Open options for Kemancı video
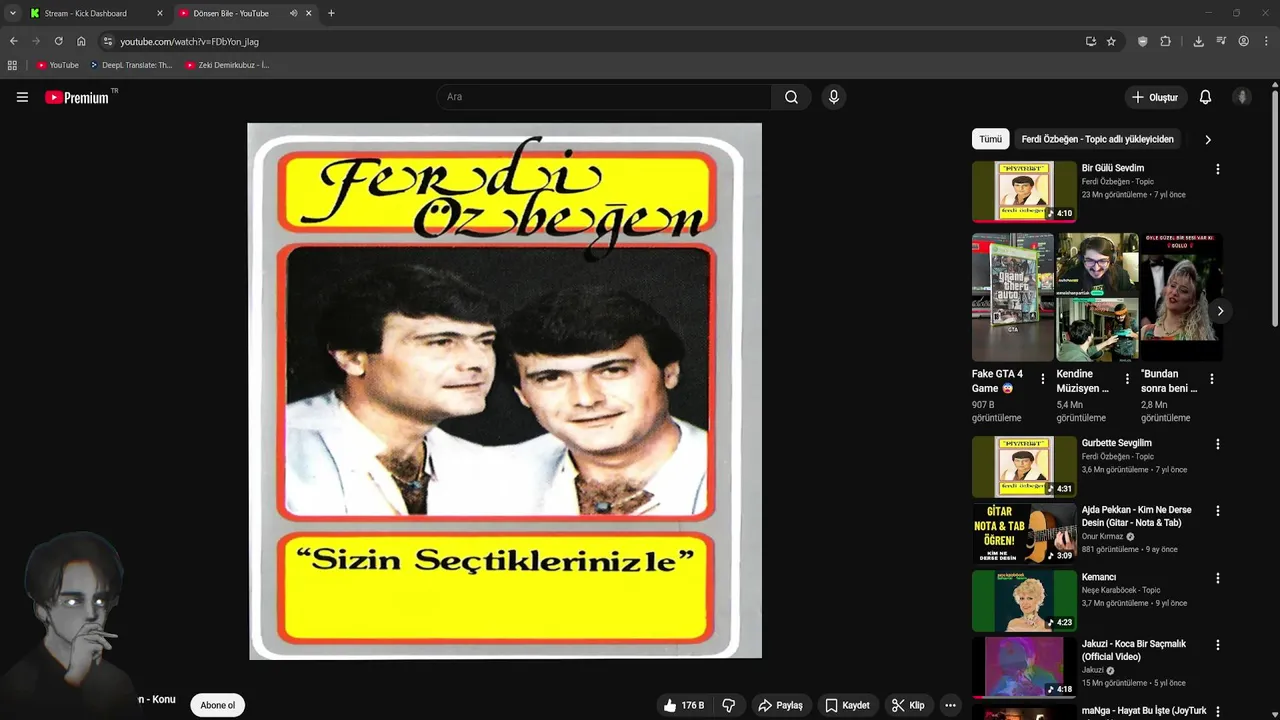This screenshot has width=1280, height=720. [1217, 578]
